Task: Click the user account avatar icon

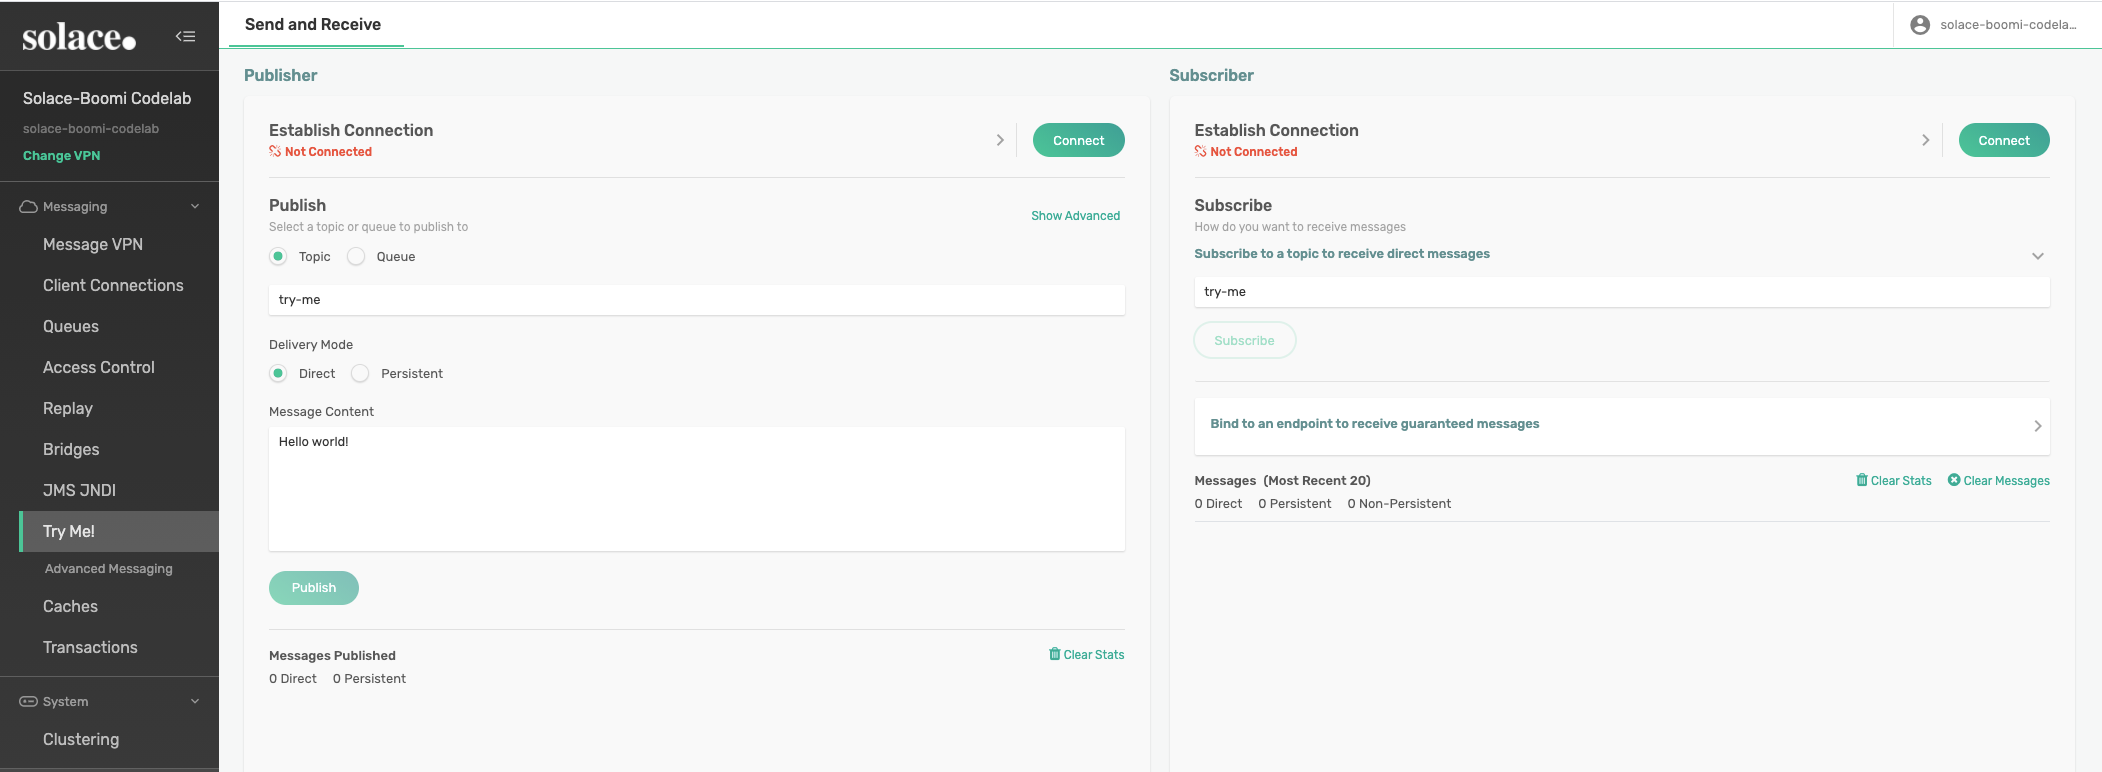Action: 1919,25
